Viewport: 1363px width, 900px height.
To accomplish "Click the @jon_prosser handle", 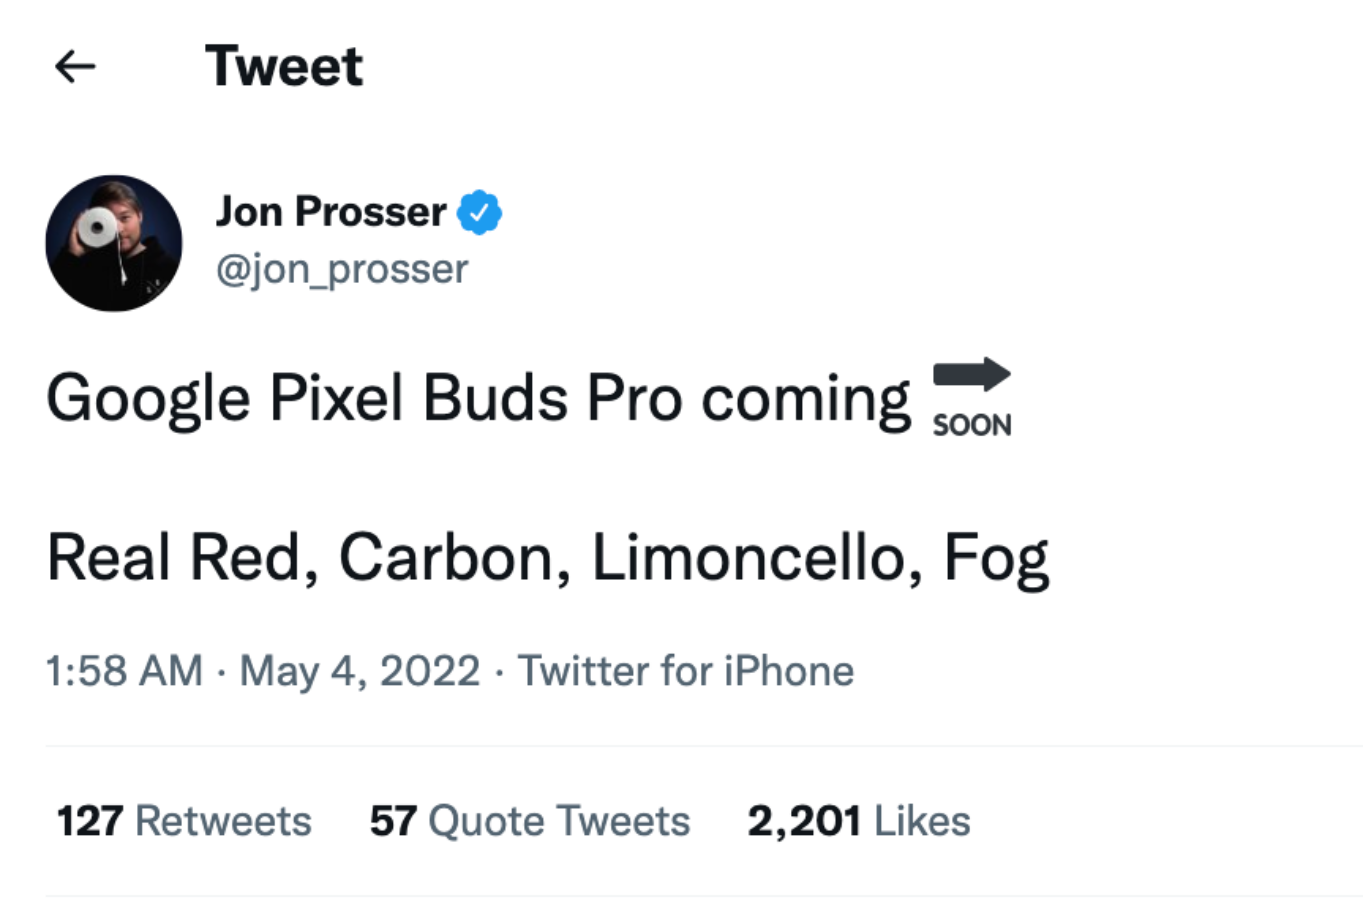I will tap(342, 268).
